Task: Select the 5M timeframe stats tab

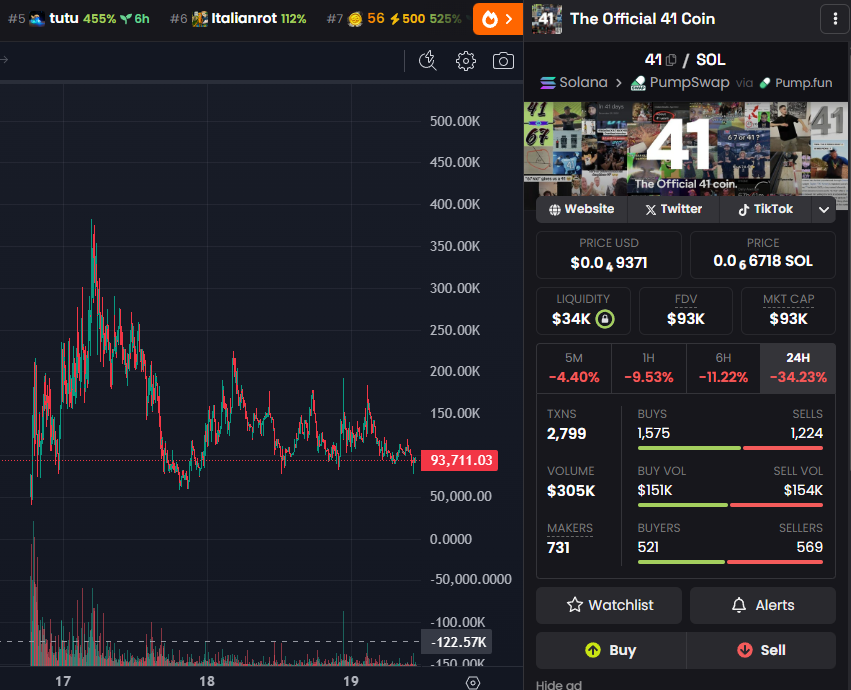Action: click(x=574, y=368)
